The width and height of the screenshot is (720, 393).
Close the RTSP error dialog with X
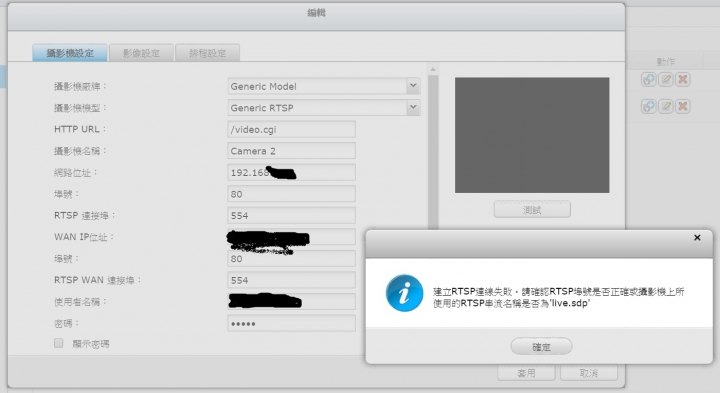click(x=697, y=237)
